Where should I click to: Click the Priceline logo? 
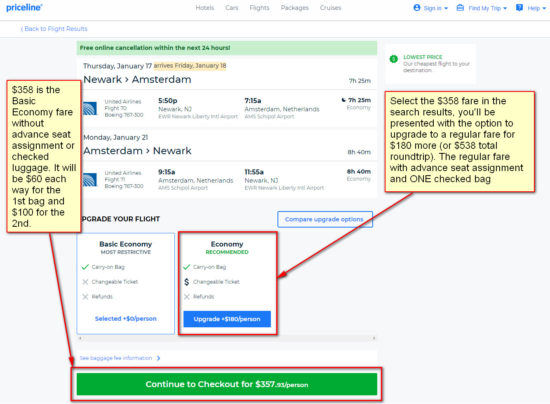click(x=24, y=7)
